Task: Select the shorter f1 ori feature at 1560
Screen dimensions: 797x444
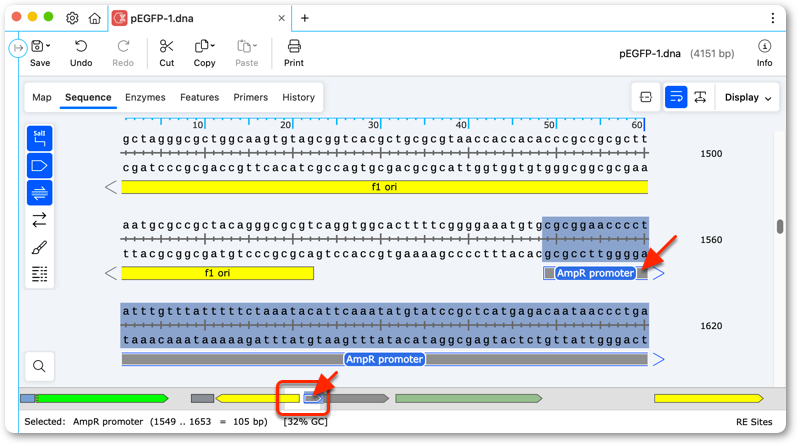Action: coord(217,273)
